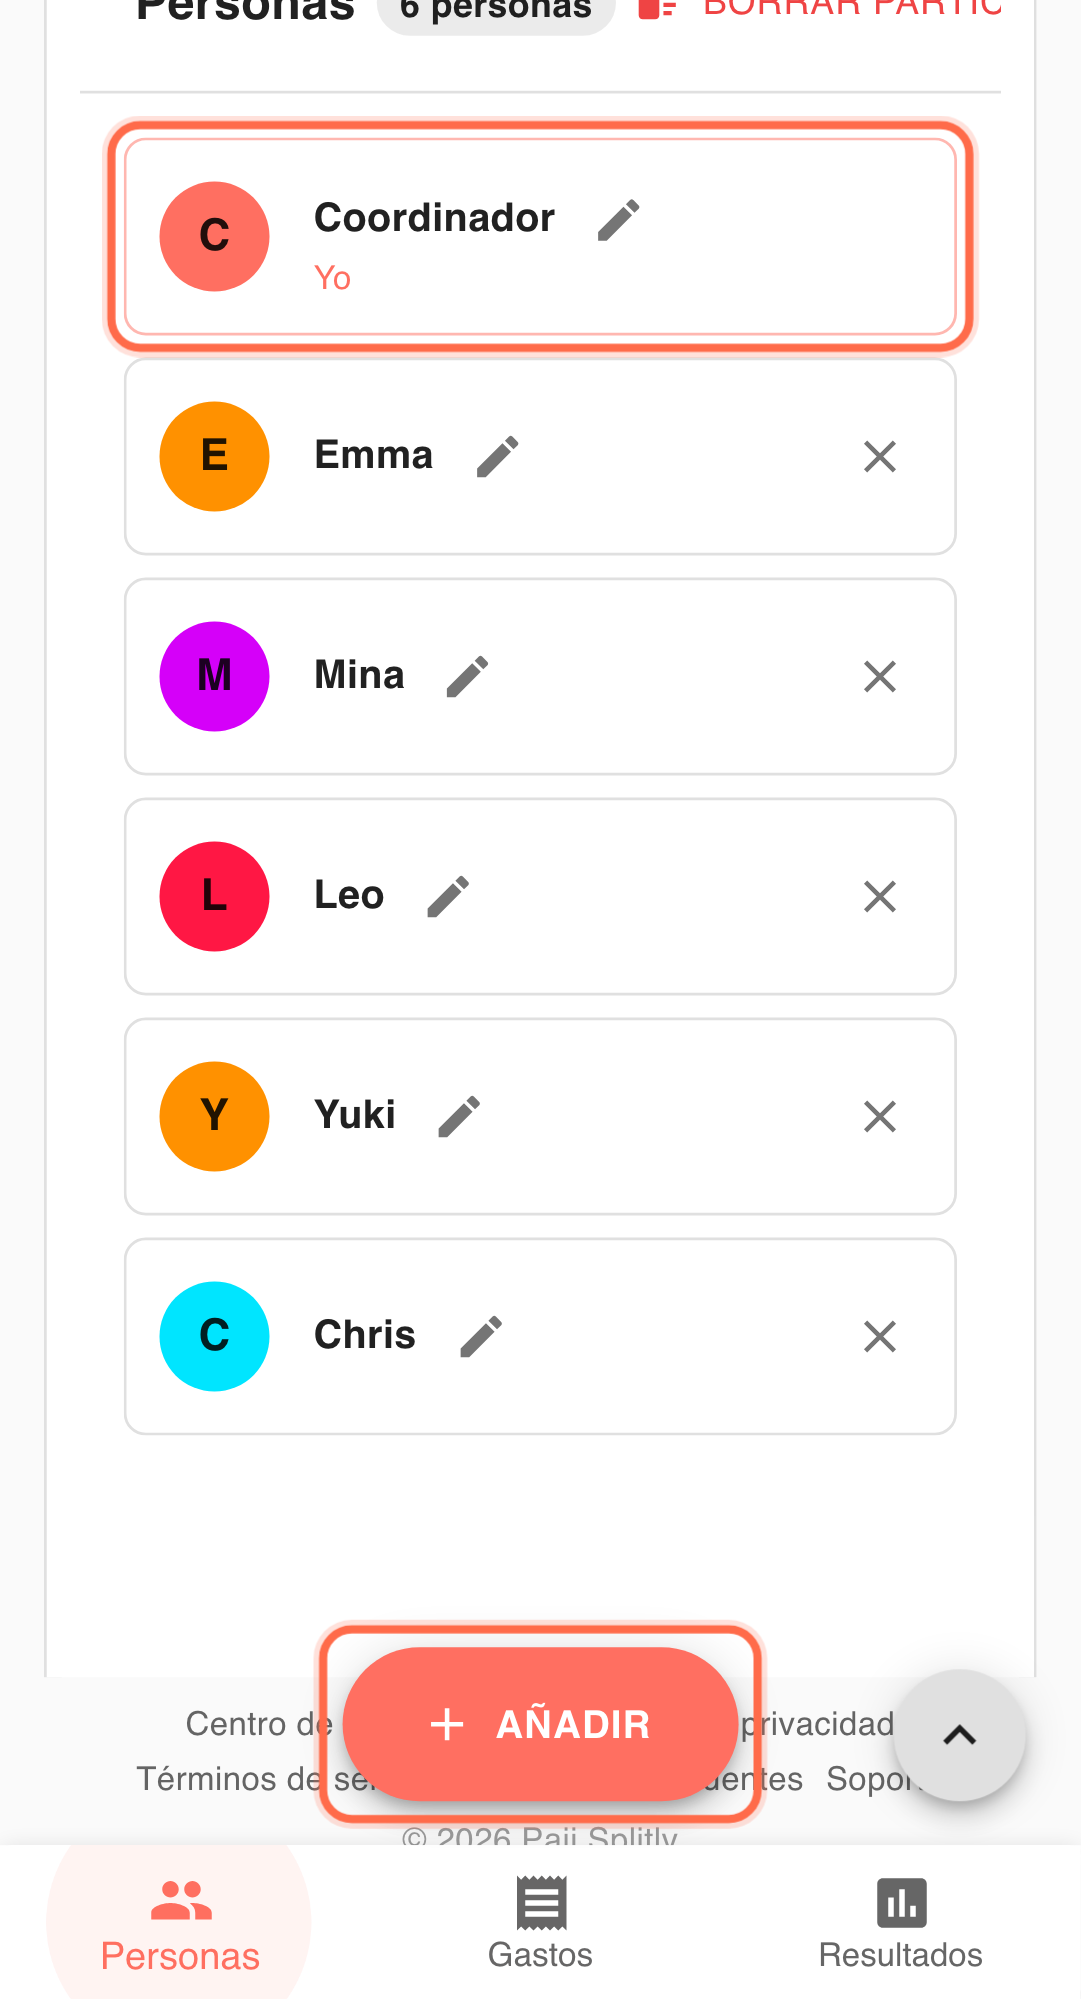Screen dimensions: 1081x1999
Task: Edit the Coordinador name pencil icon
Action: [618, 220]
